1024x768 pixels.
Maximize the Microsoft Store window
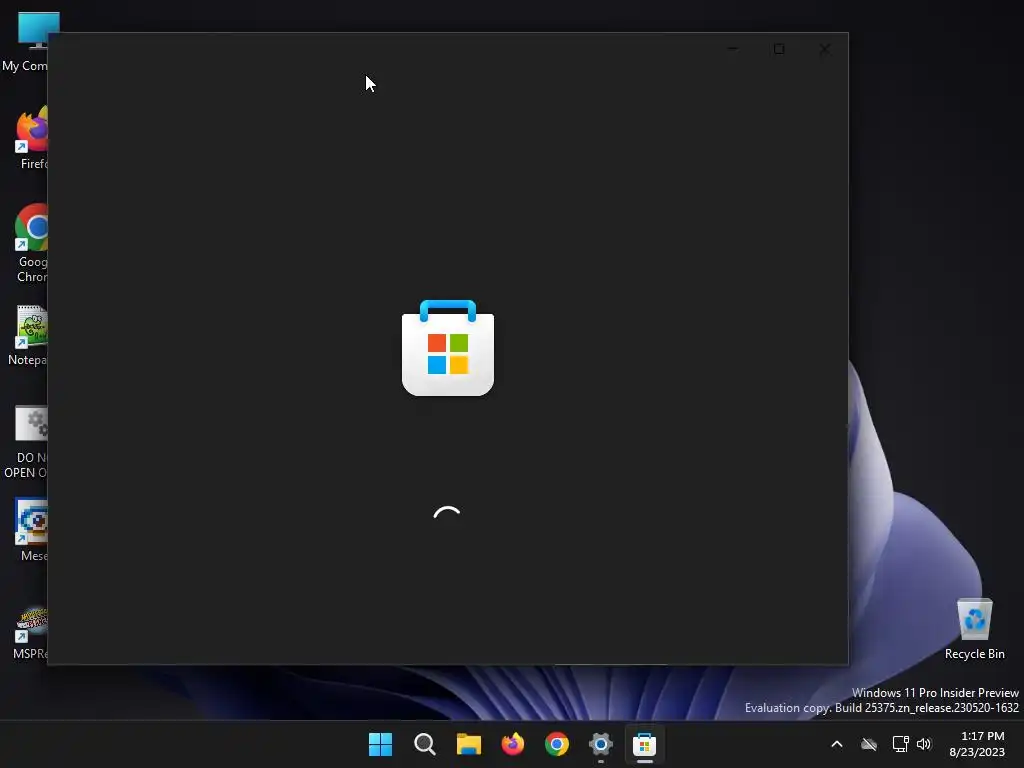[x=778, y=49]
